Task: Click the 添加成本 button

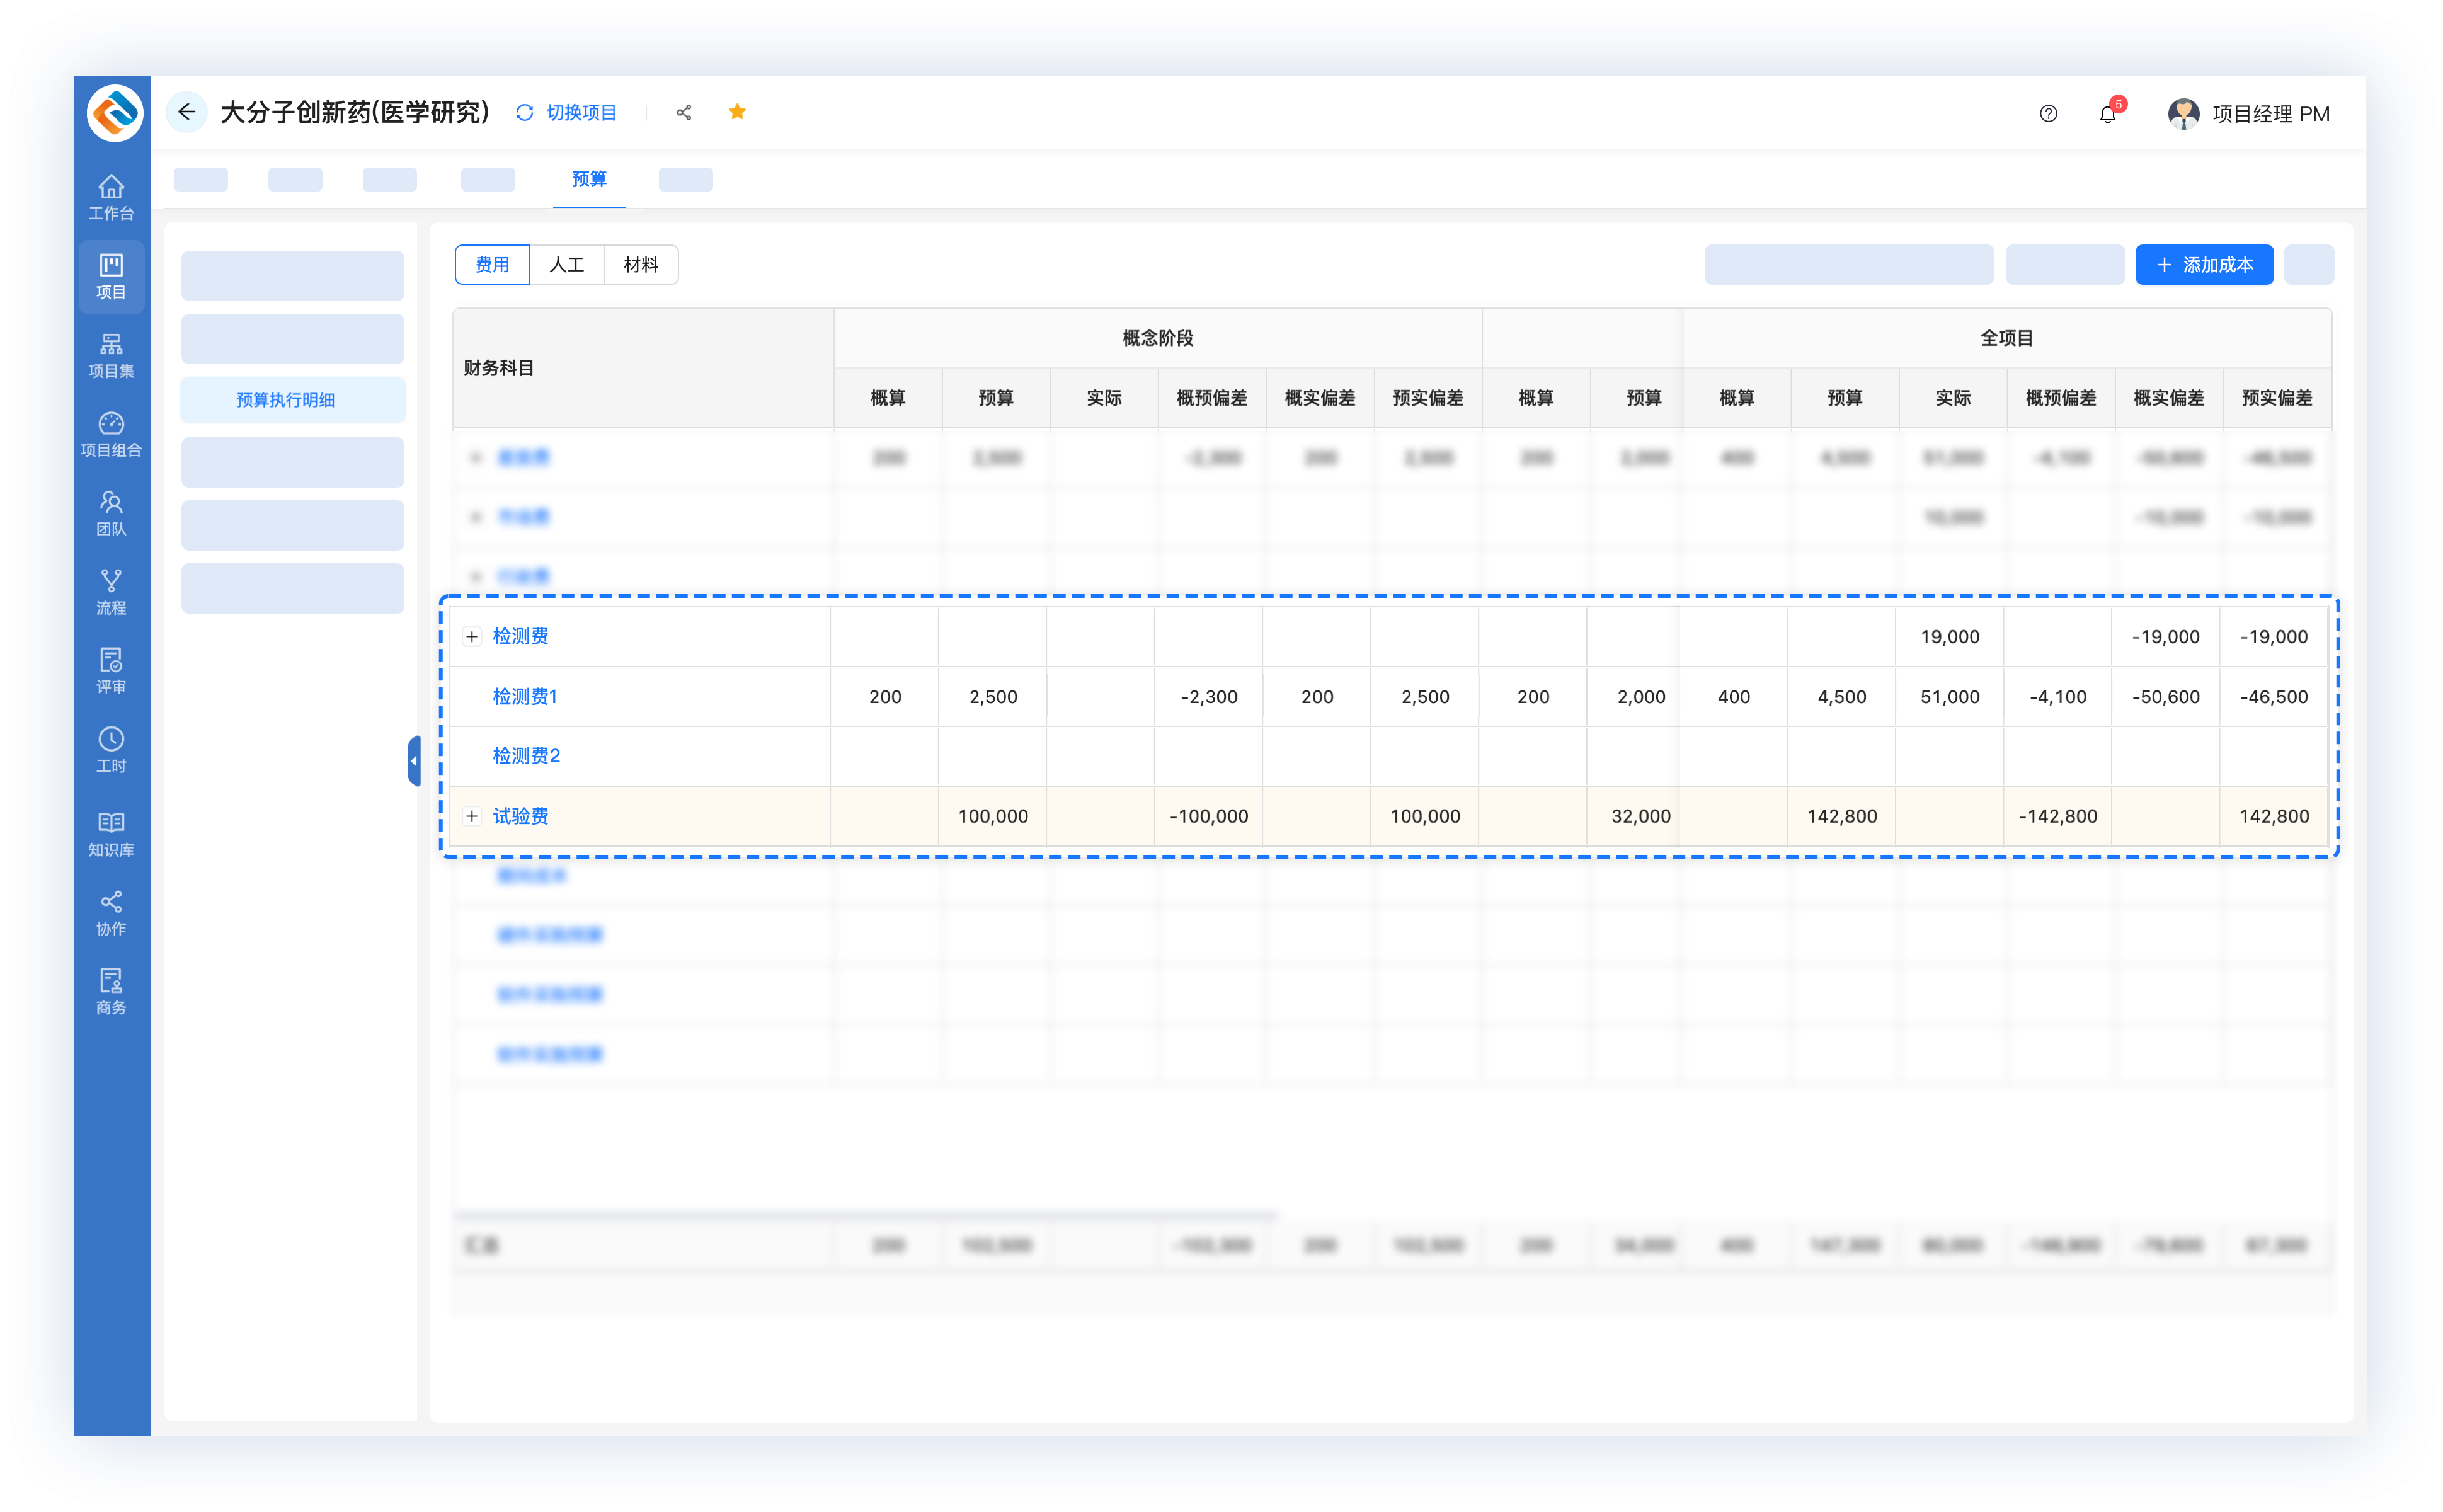Action: tap(2204, 265)
